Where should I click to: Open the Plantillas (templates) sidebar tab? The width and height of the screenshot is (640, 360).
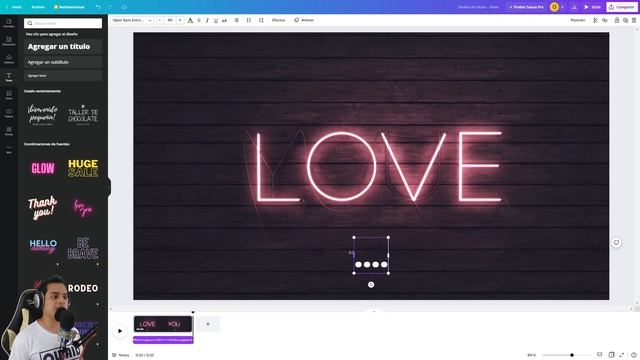tap(9, 23)
